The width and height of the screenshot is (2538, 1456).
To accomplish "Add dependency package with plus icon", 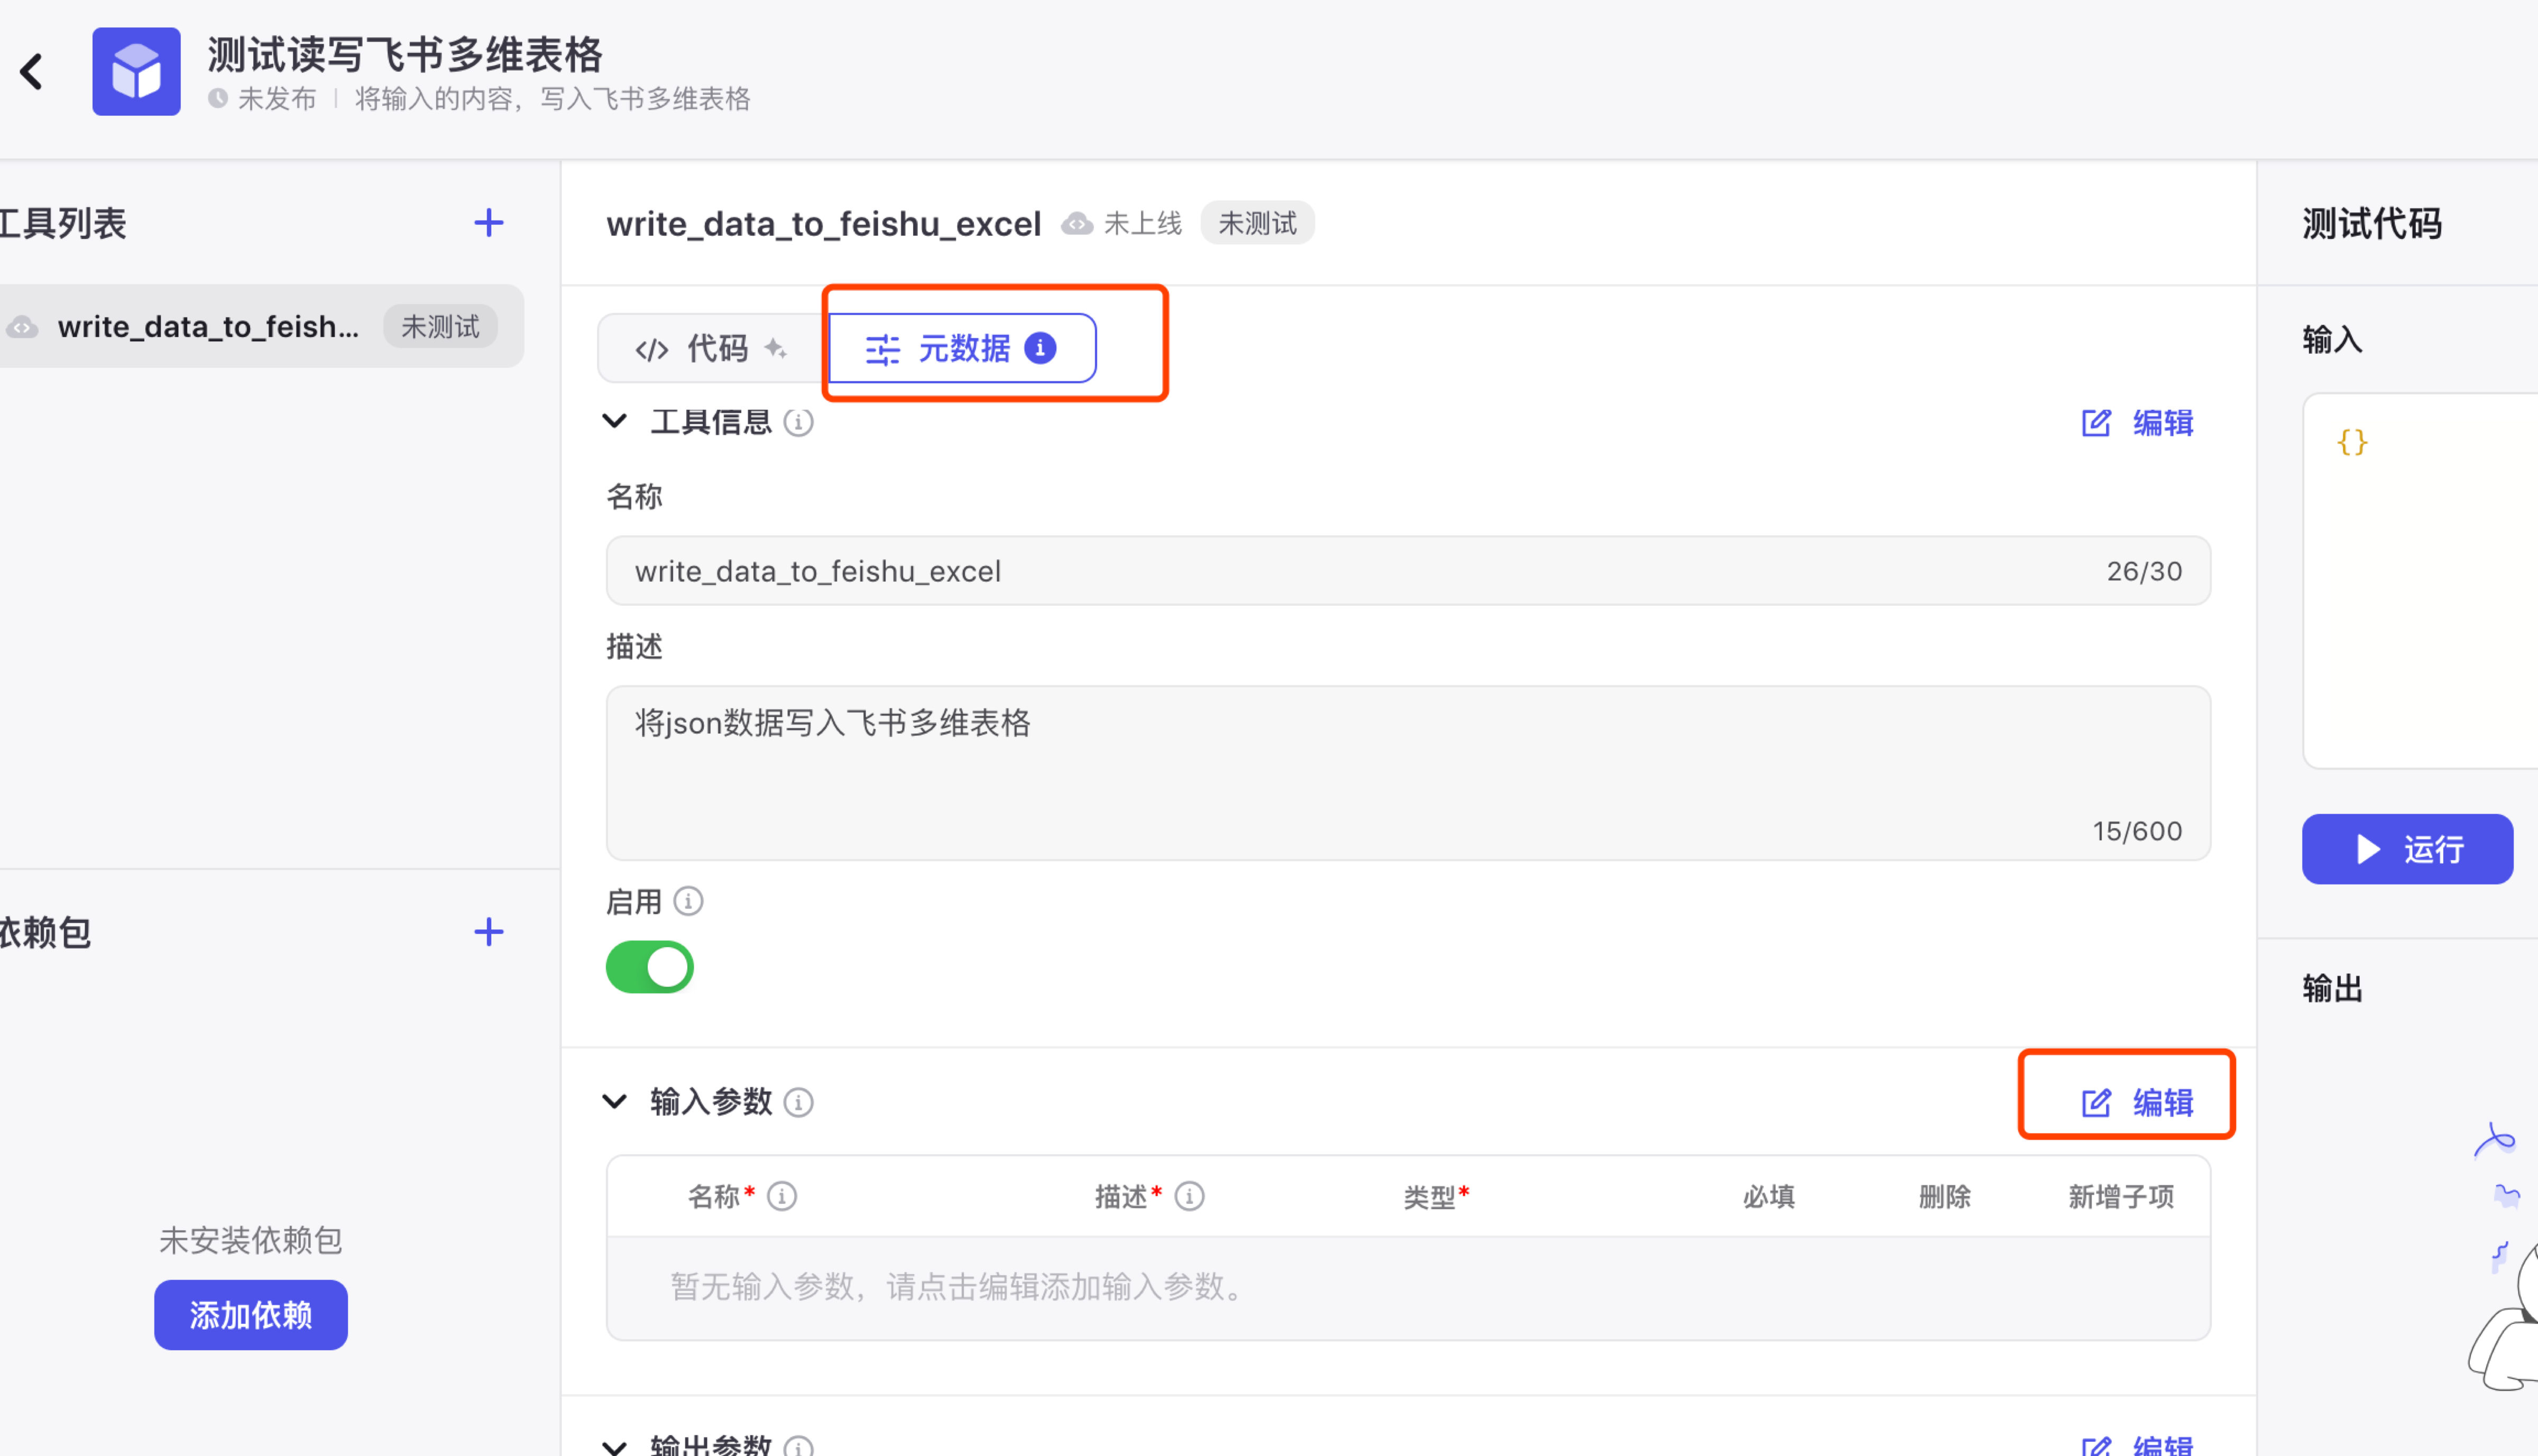I will click(488, 932).
